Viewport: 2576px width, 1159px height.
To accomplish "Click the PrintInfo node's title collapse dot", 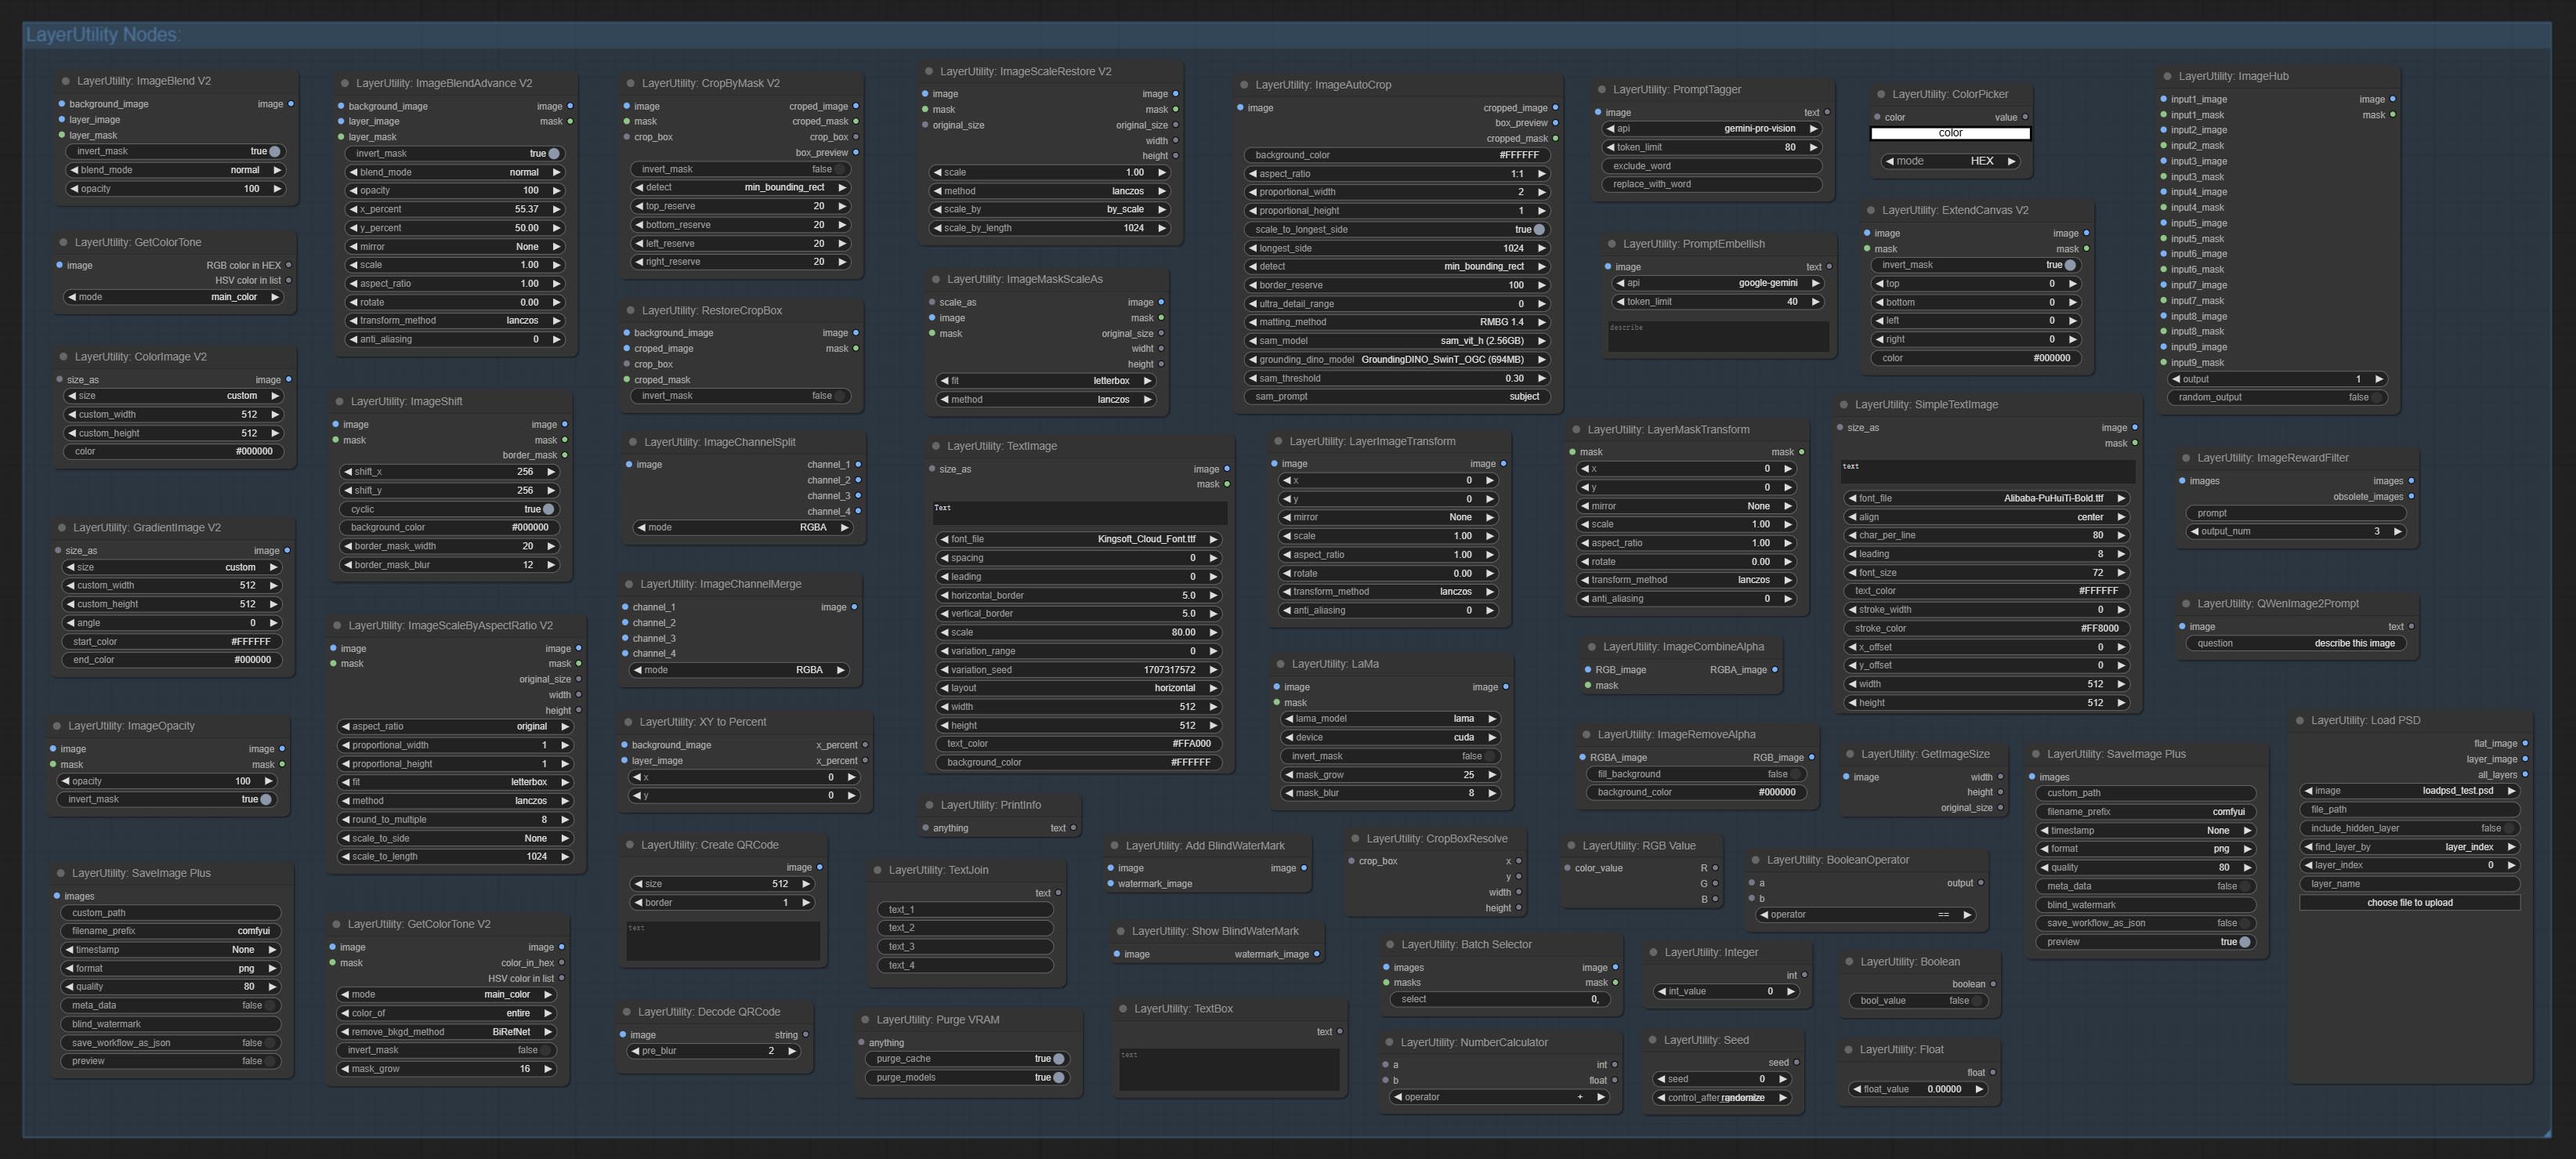I will point(930,805).
